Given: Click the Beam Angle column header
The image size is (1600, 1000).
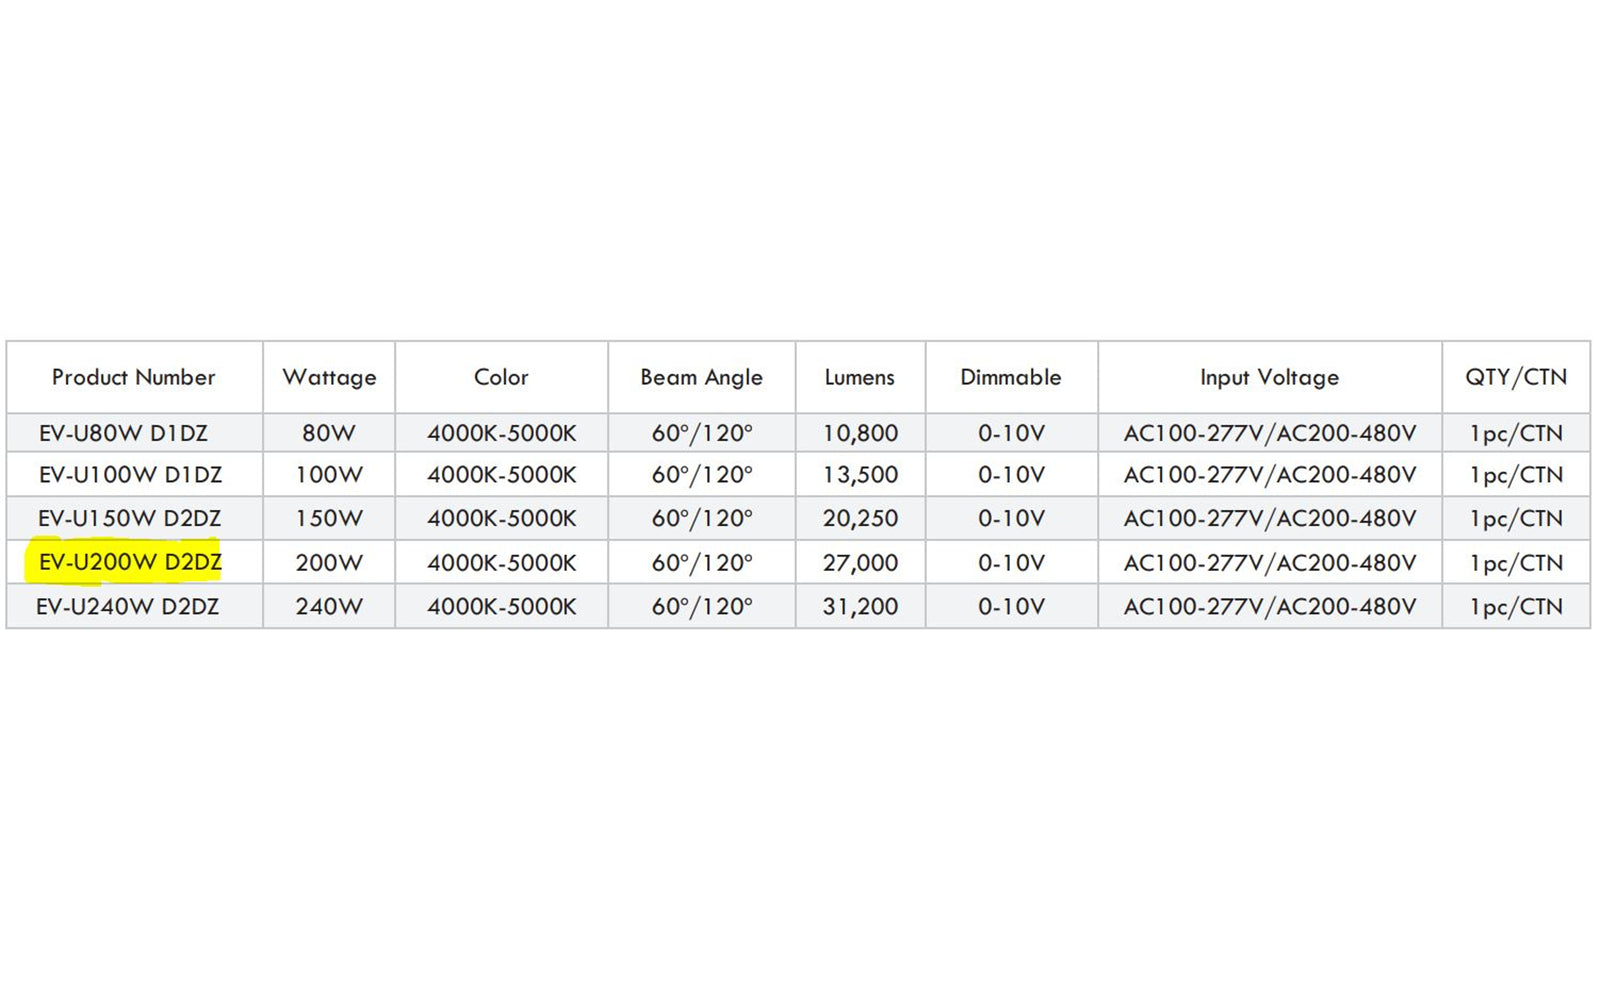Looking at the screenshot, I should 701,377.
